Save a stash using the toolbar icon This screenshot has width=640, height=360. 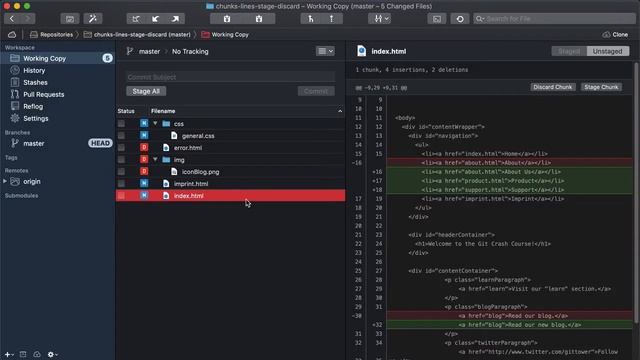pyautogui.click(x=227, y=18)
